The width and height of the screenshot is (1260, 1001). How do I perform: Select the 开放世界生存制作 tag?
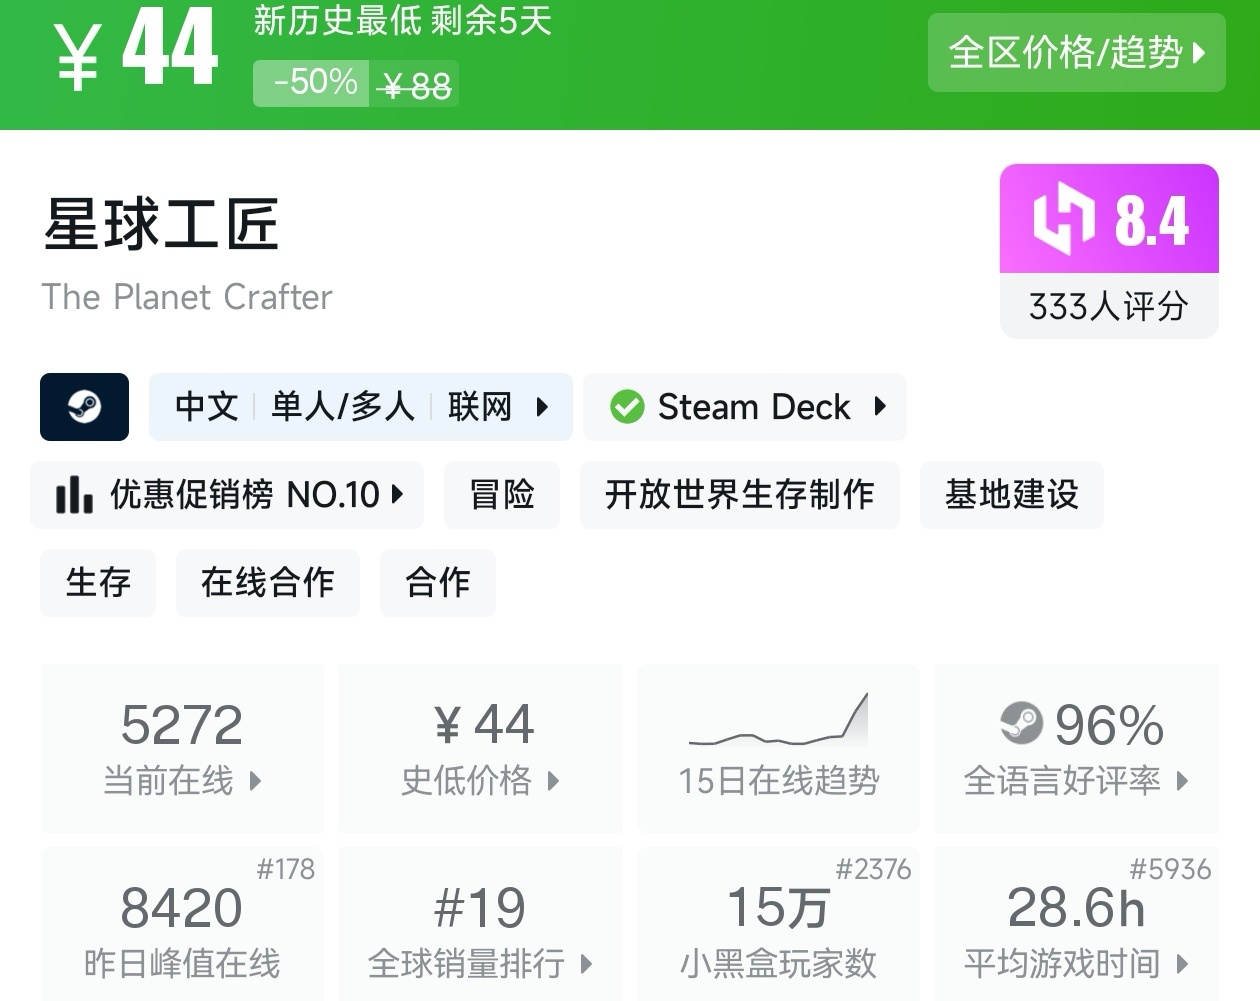click(x=739, y=494)
